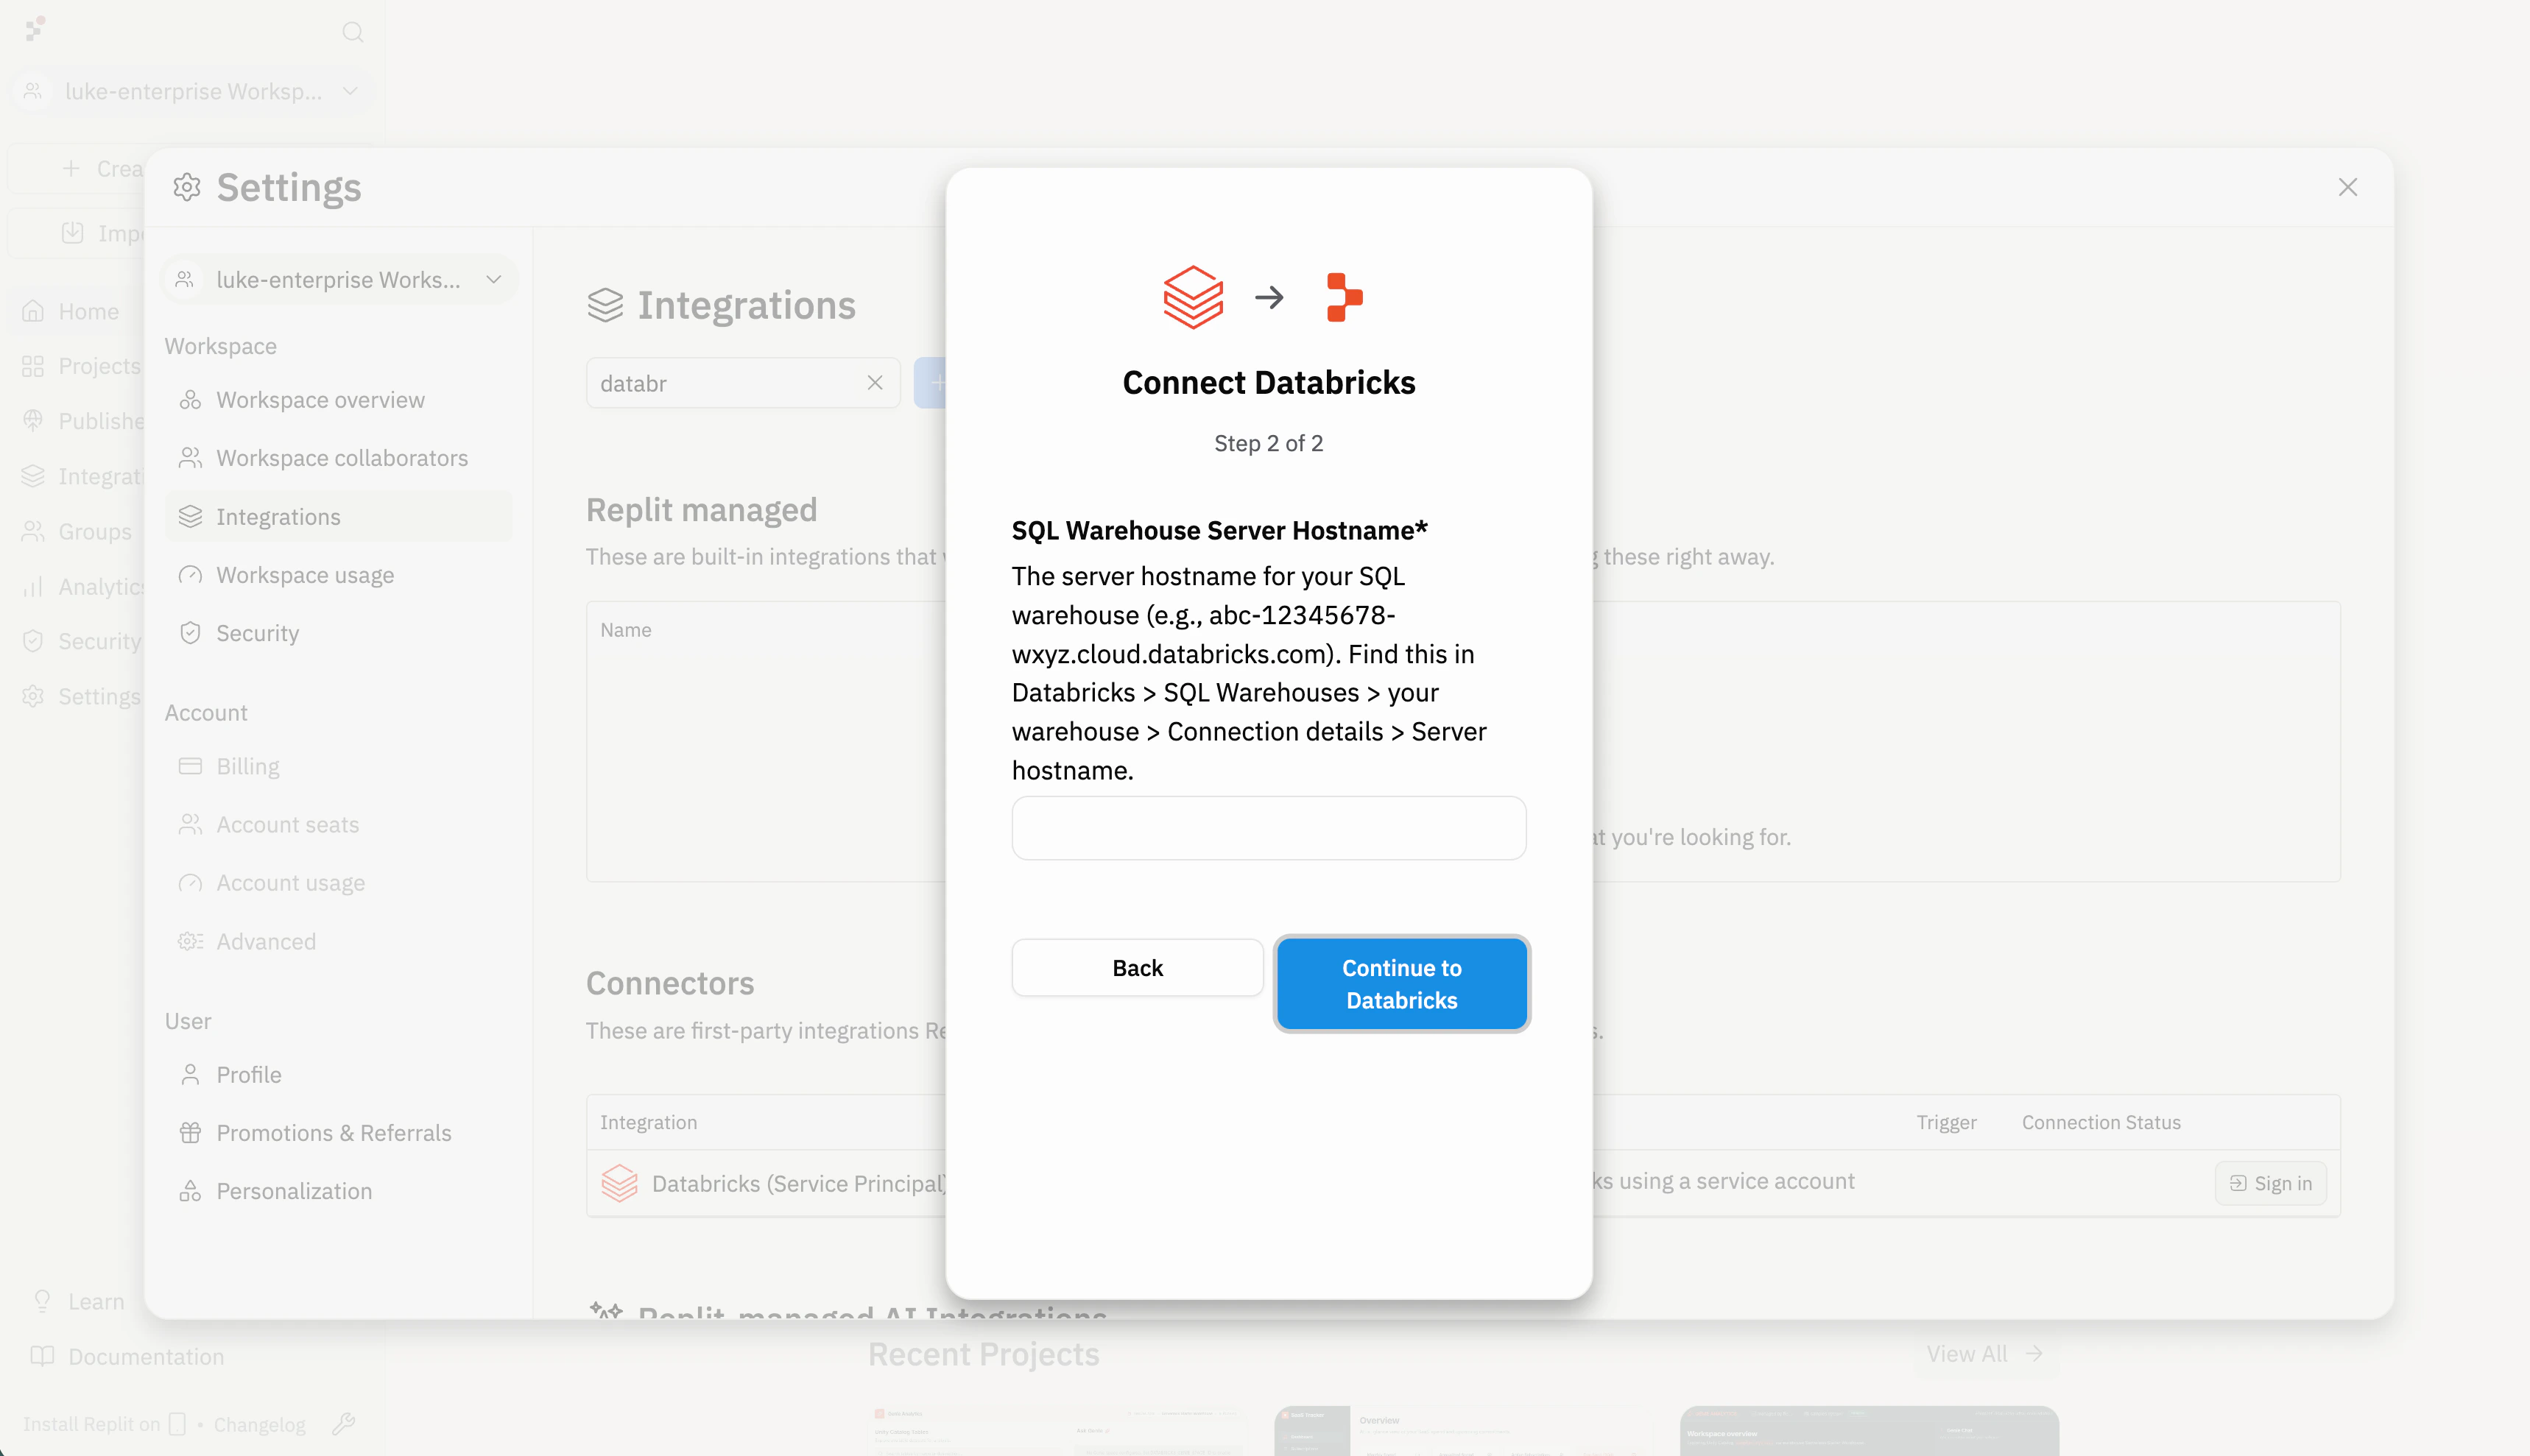Clear the 'databr' search text

[x=875, y=383]
